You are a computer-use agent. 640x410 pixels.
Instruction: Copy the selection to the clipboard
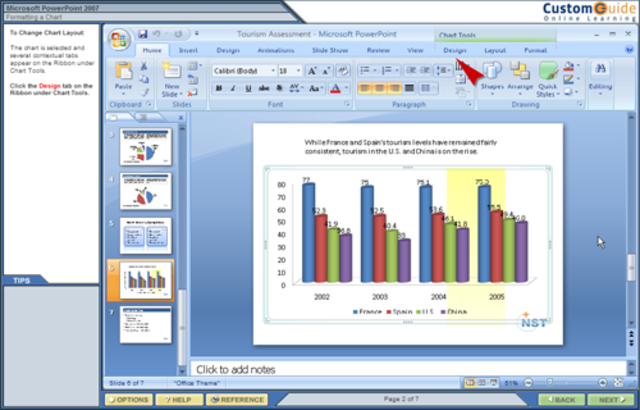(144, 79)
